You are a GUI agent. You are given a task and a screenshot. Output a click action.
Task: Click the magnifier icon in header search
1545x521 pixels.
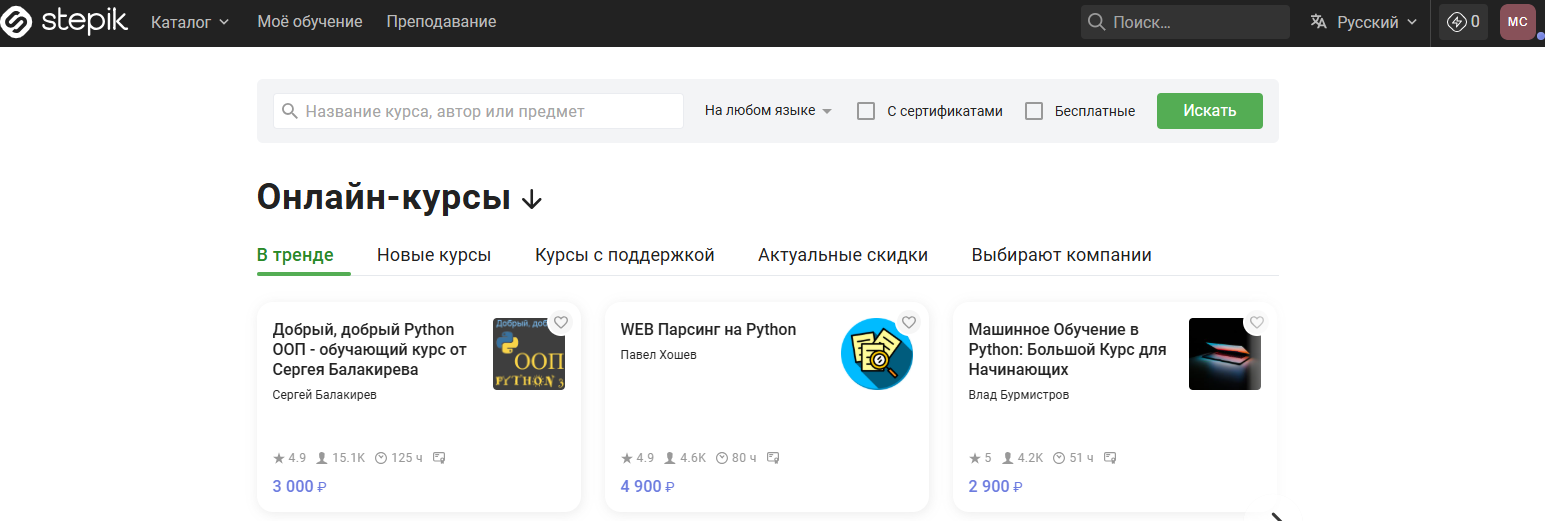coord(1097,22)
